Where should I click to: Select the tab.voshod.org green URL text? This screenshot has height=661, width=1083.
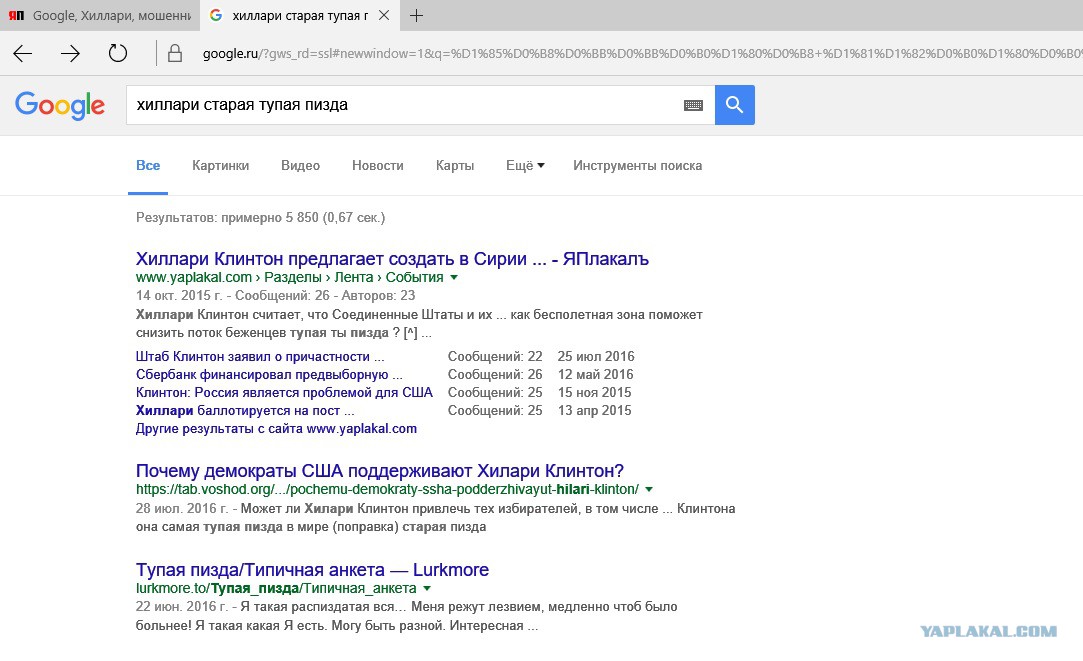pos(387,489)
